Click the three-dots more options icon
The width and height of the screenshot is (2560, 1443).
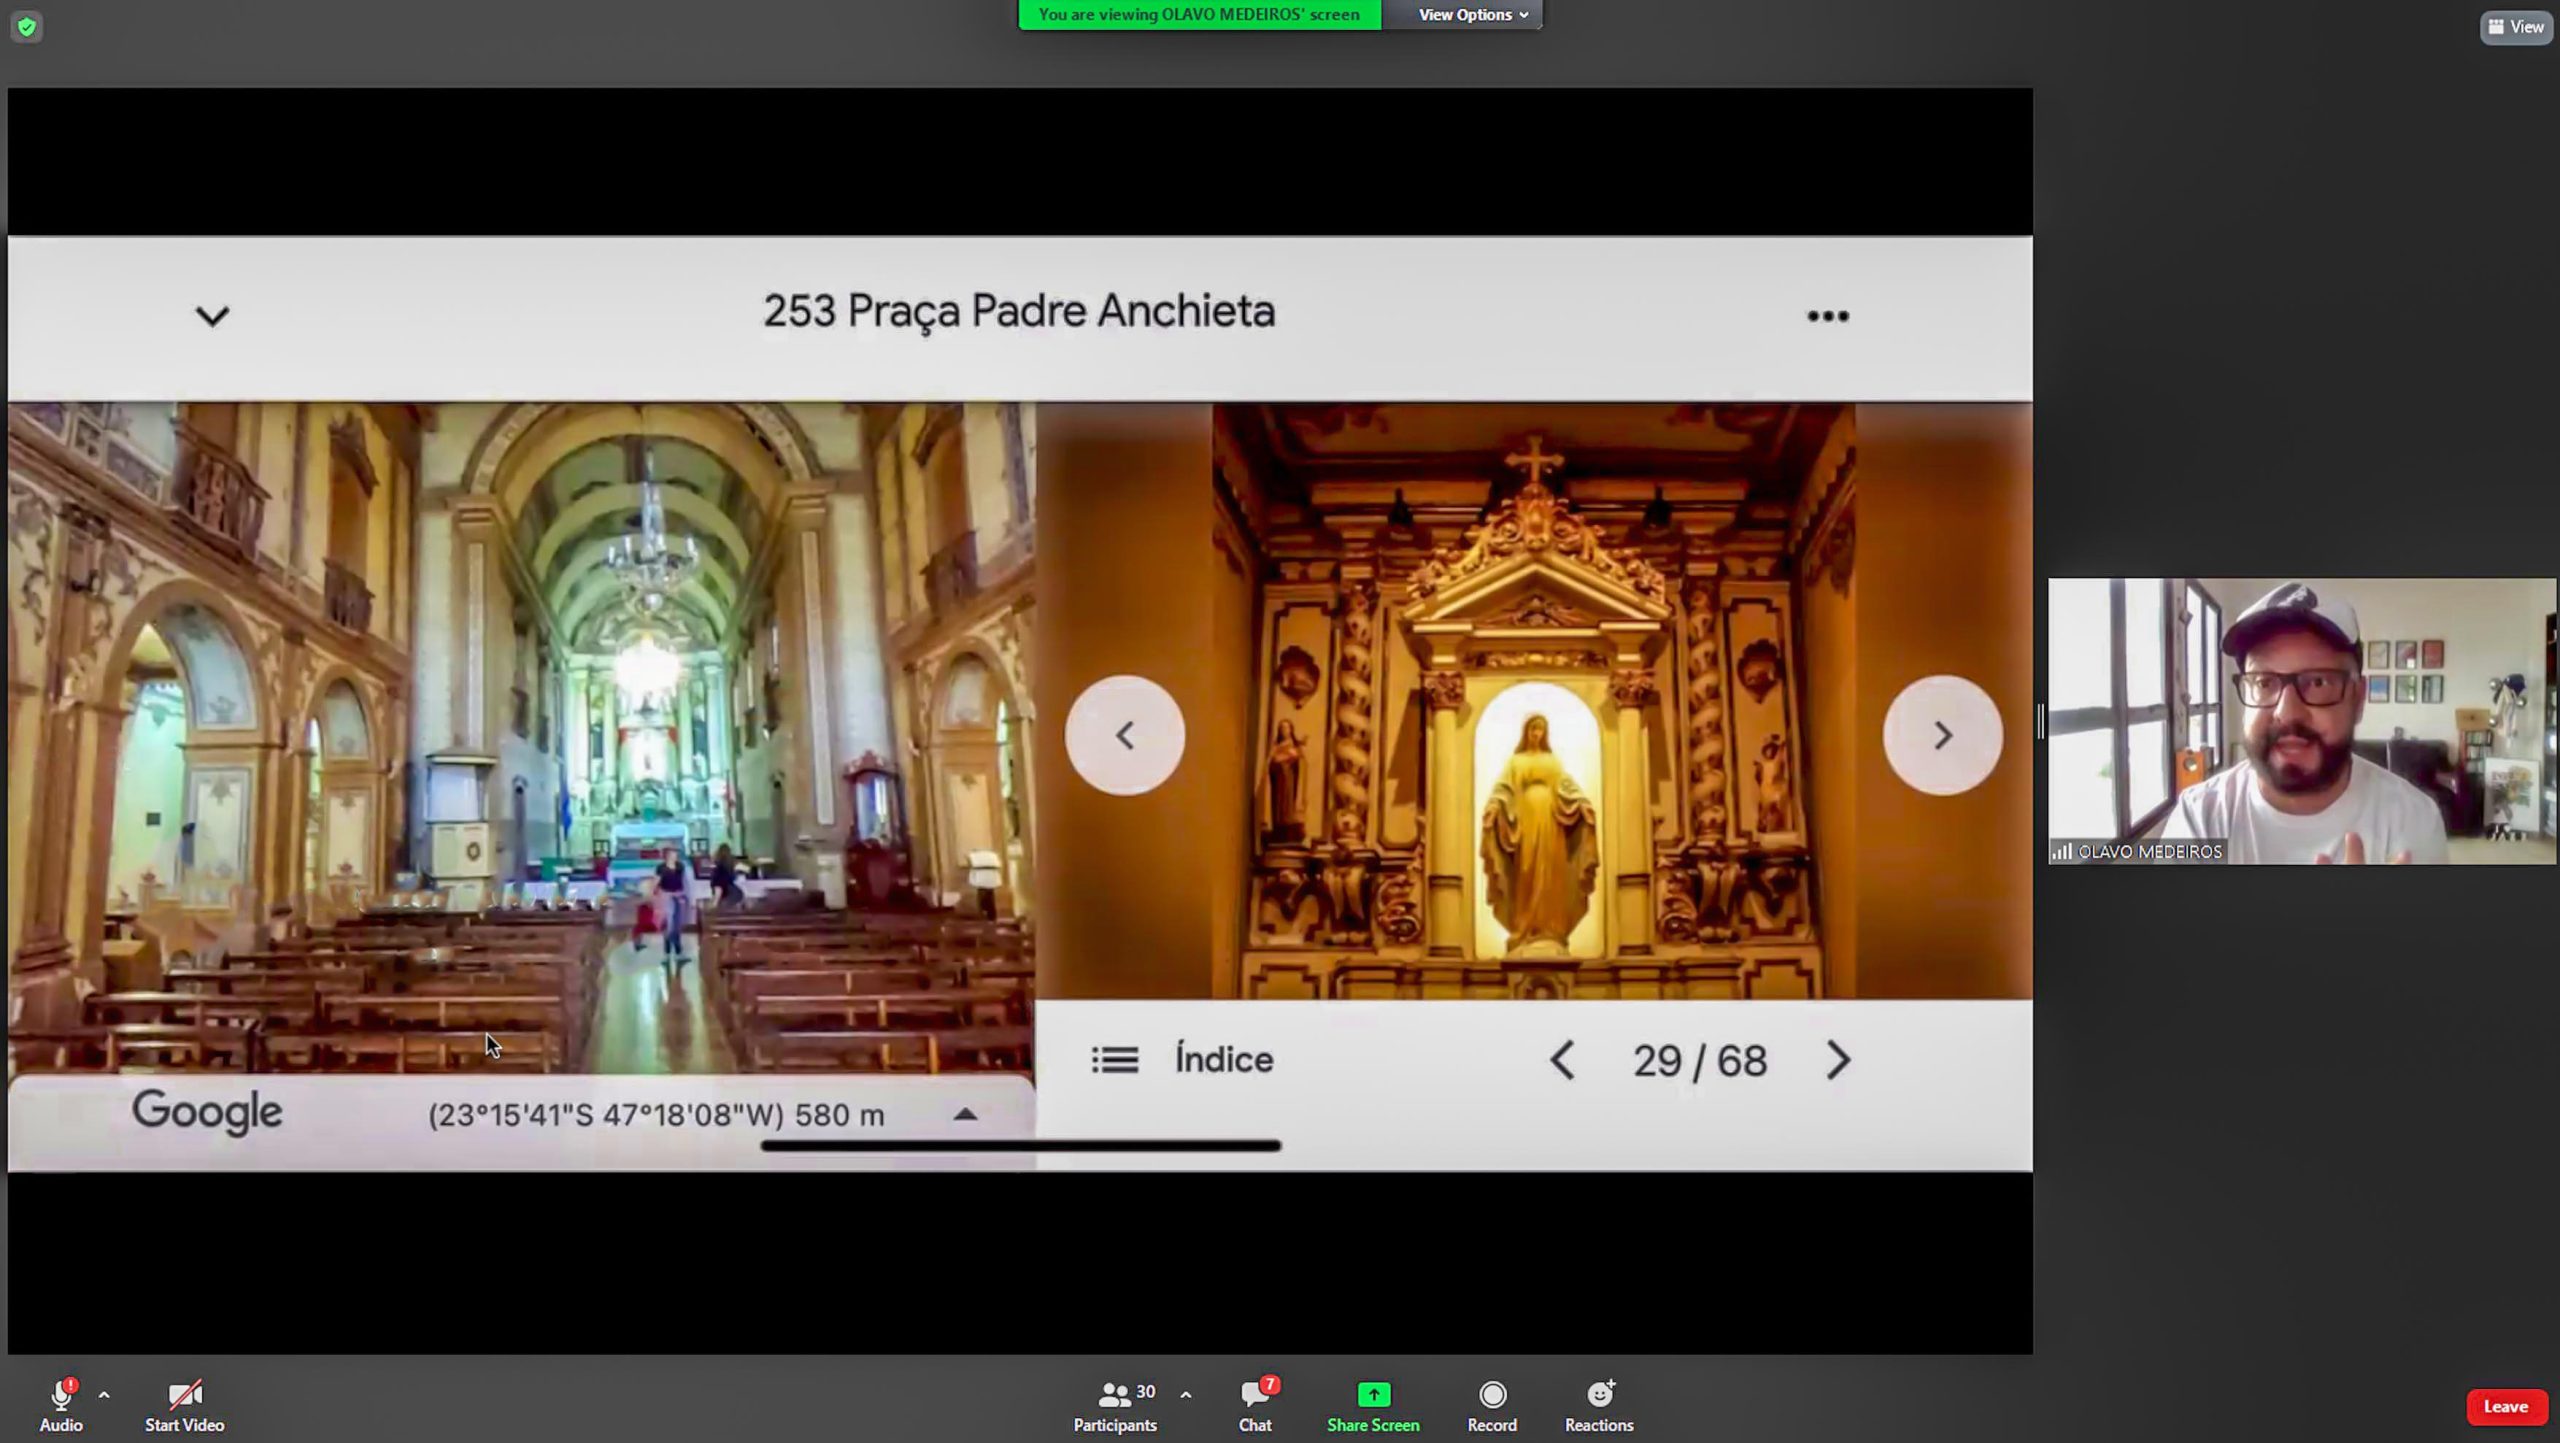[x=1827, y=316]
